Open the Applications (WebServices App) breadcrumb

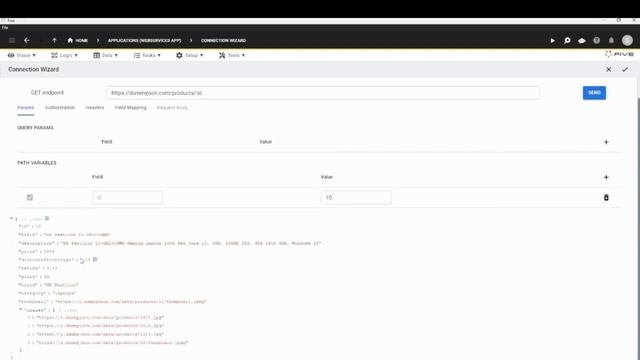pyautogui.click(x=144, y=40)
